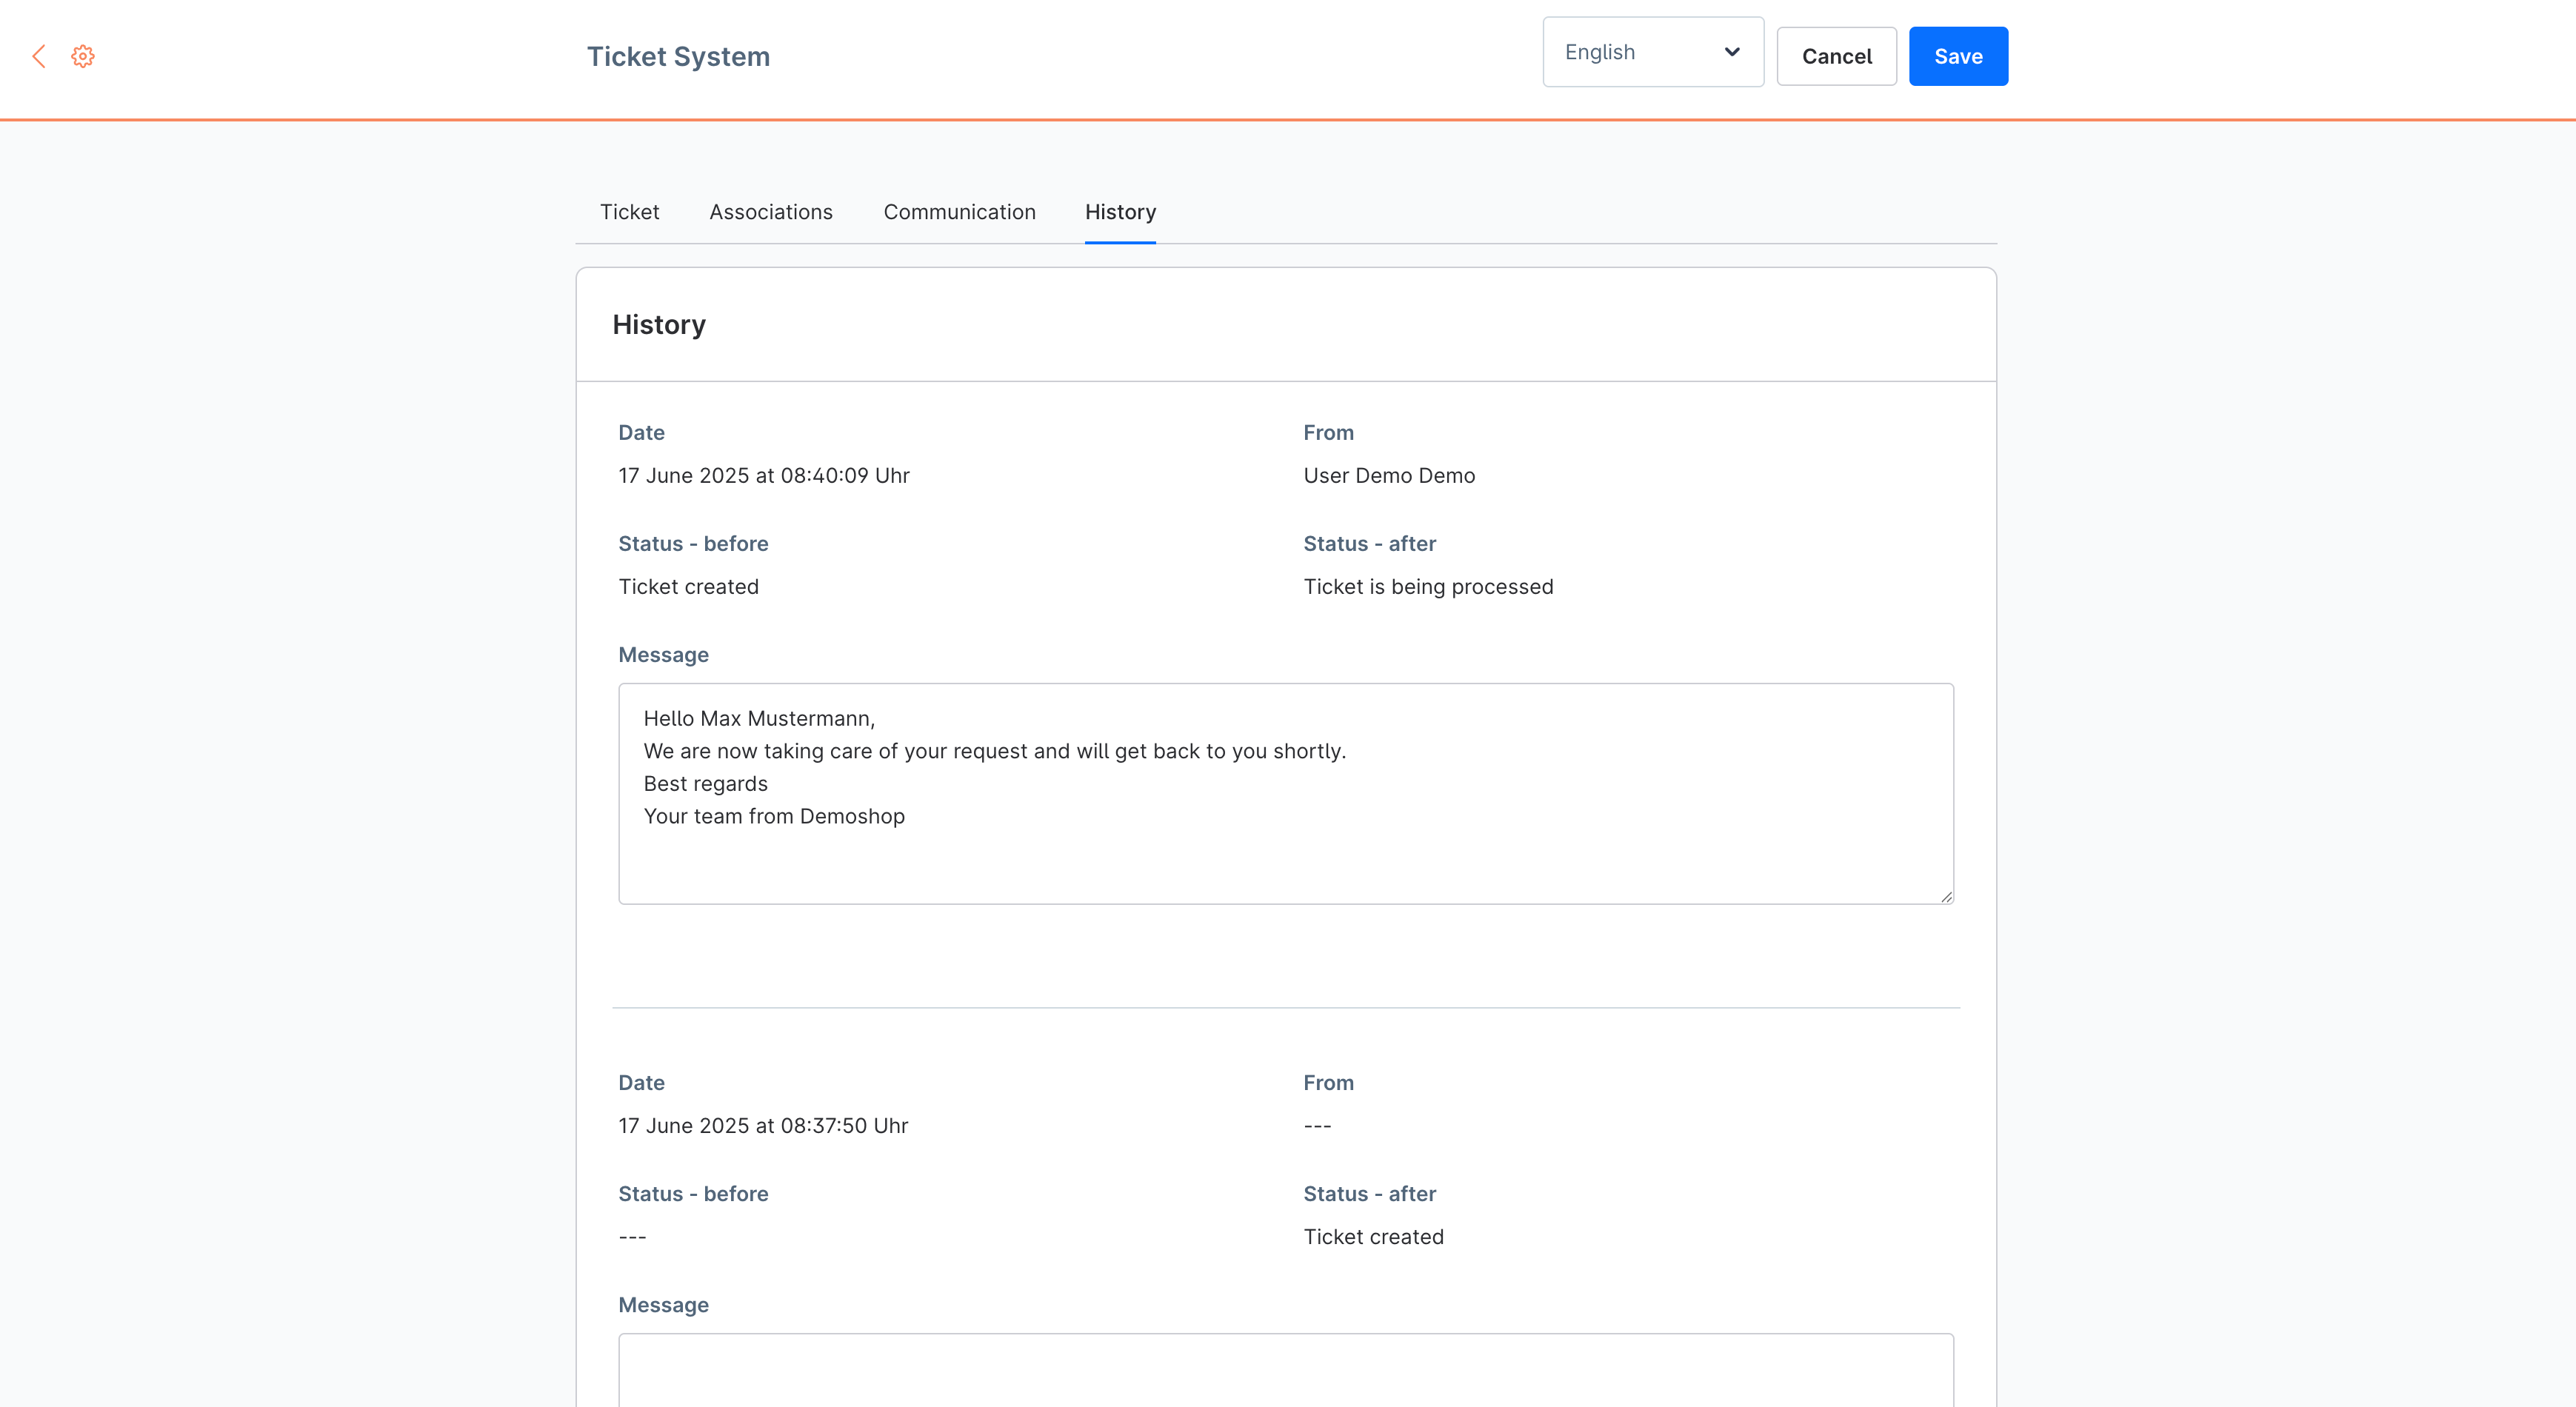This screenshot has height=1407, width=2576.
Task: Click the 'User Demo Demo' sender text
Action: tap(1389, 476)
